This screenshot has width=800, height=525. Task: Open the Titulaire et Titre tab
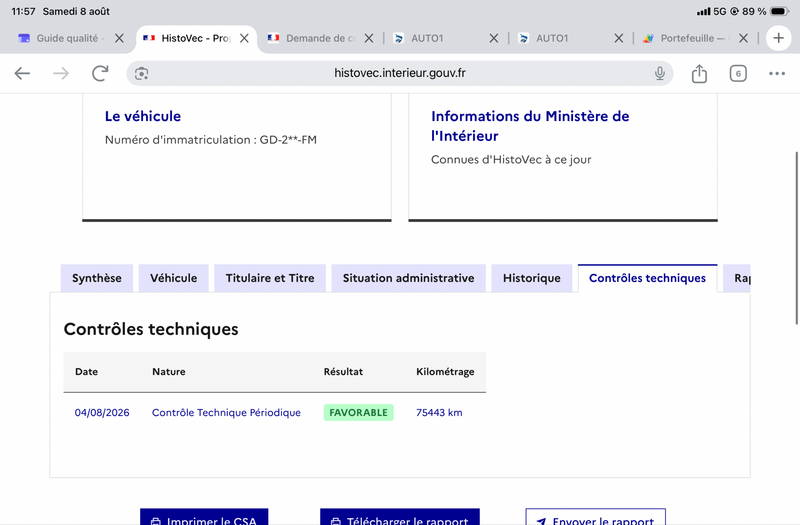pyautogui.click(x=270, y=278)
